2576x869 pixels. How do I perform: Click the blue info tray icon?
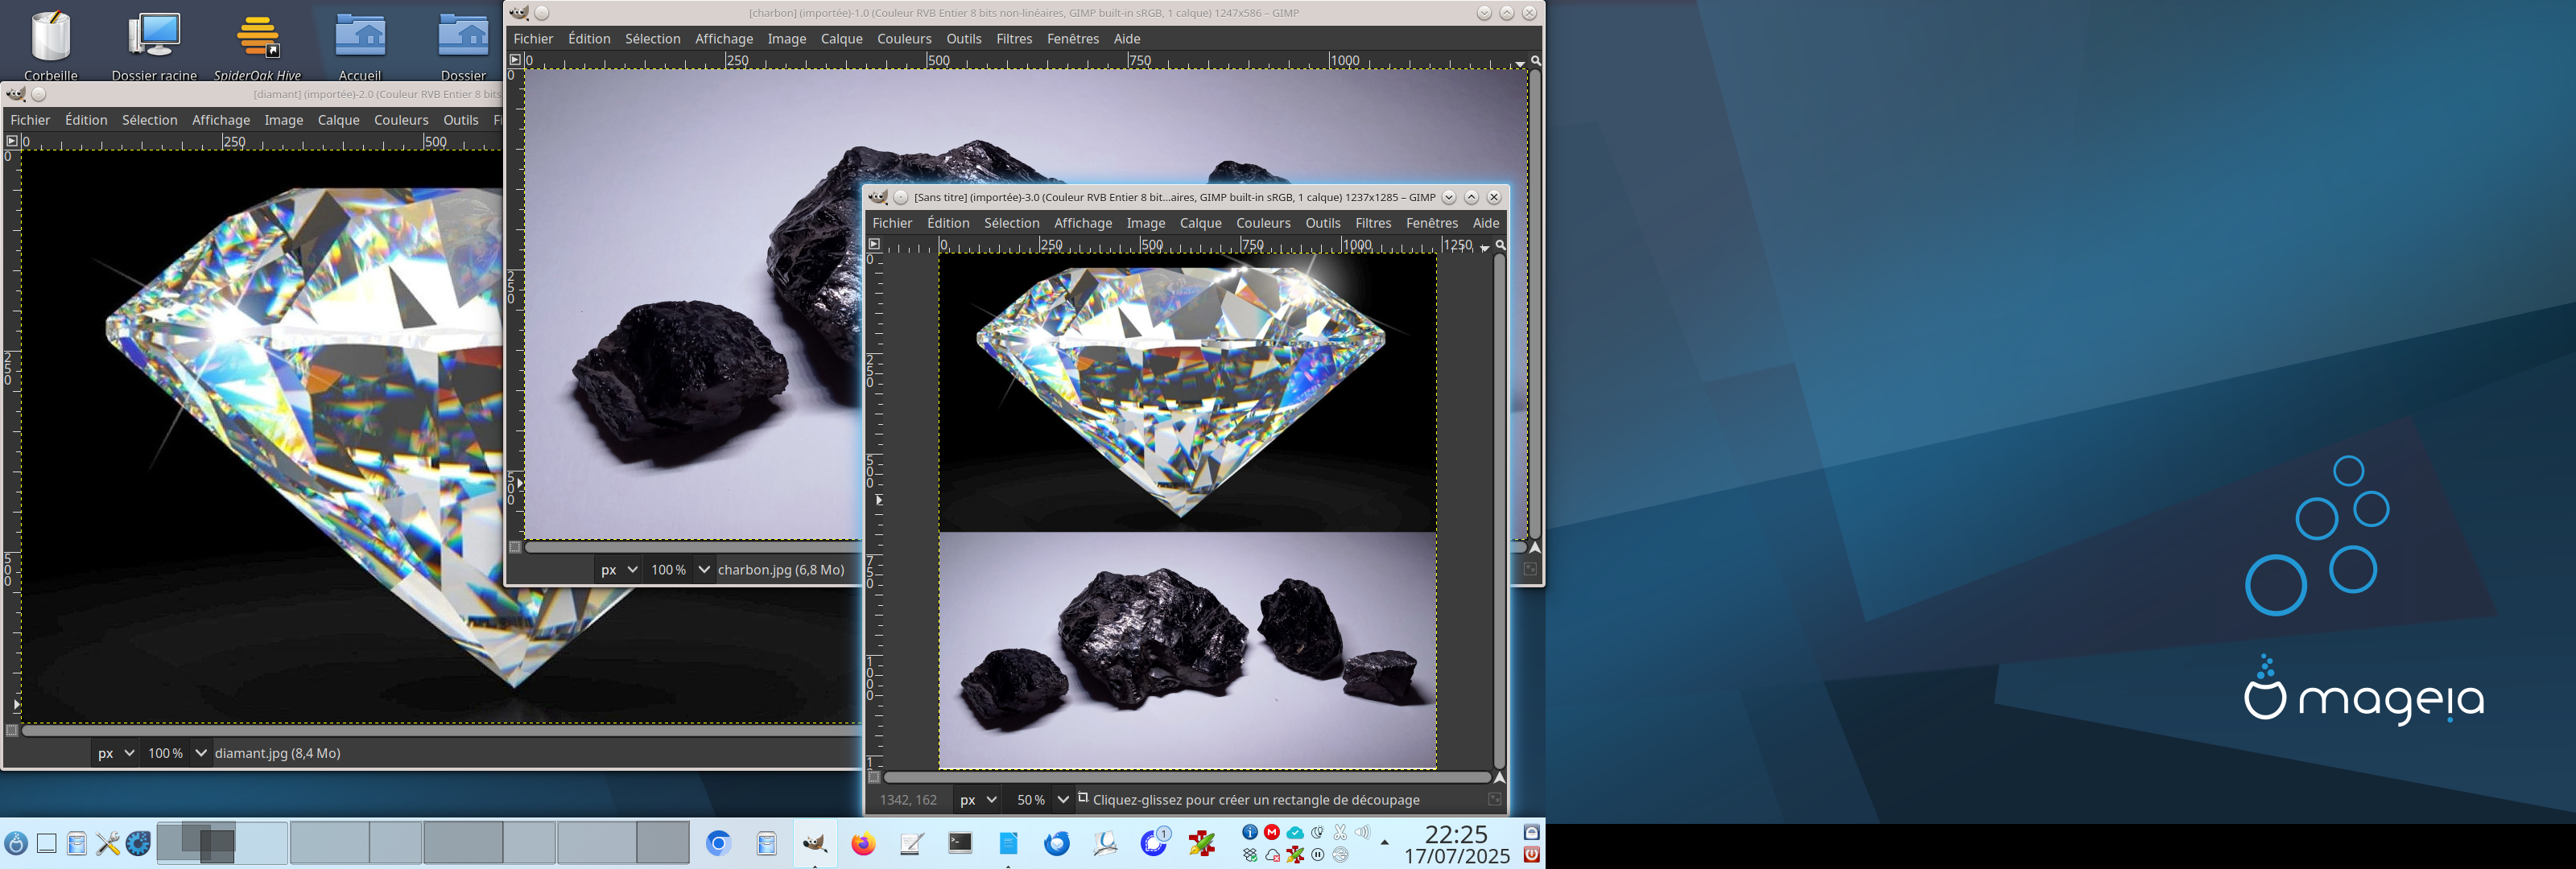tap(1249, 832)
